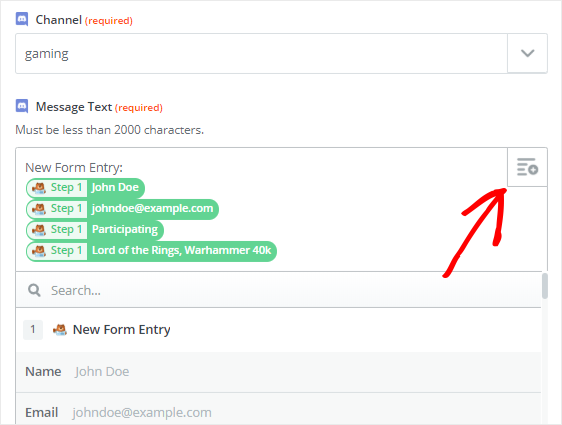
Task: Click the insert field icon in Message Text
Action: tap(527, 167)
